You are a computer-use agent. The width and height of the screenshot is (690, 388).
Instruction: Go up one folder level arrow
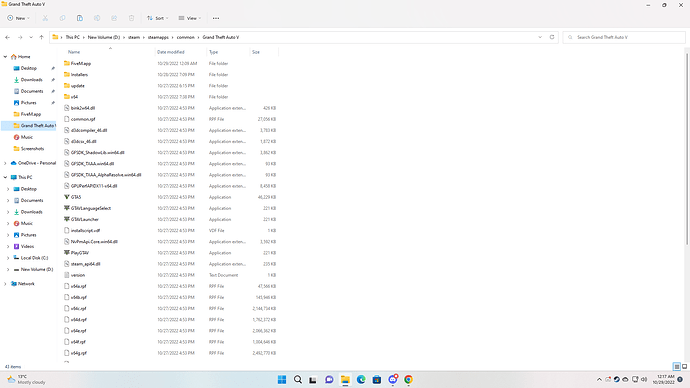[x=41, y=37]
